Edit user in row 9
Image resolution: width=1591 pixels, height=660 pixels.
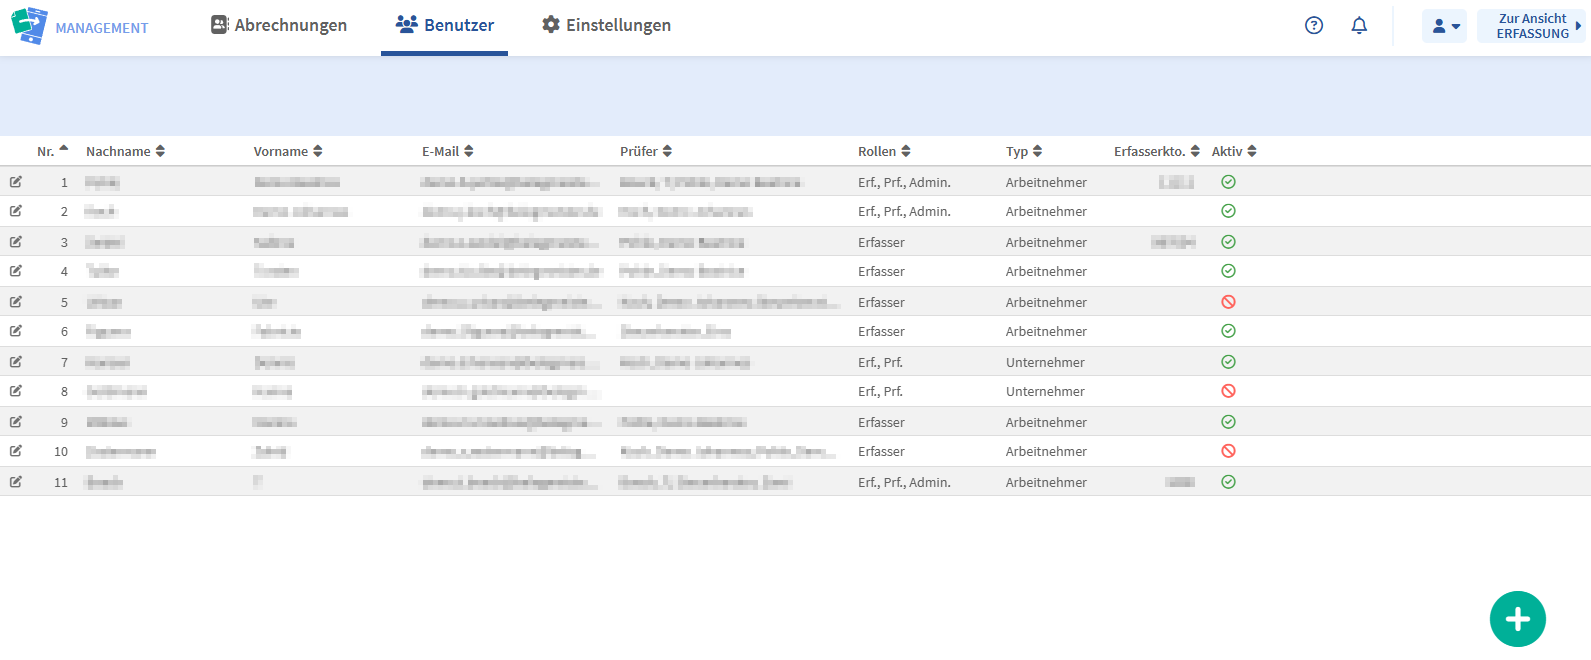pos(16,422)
